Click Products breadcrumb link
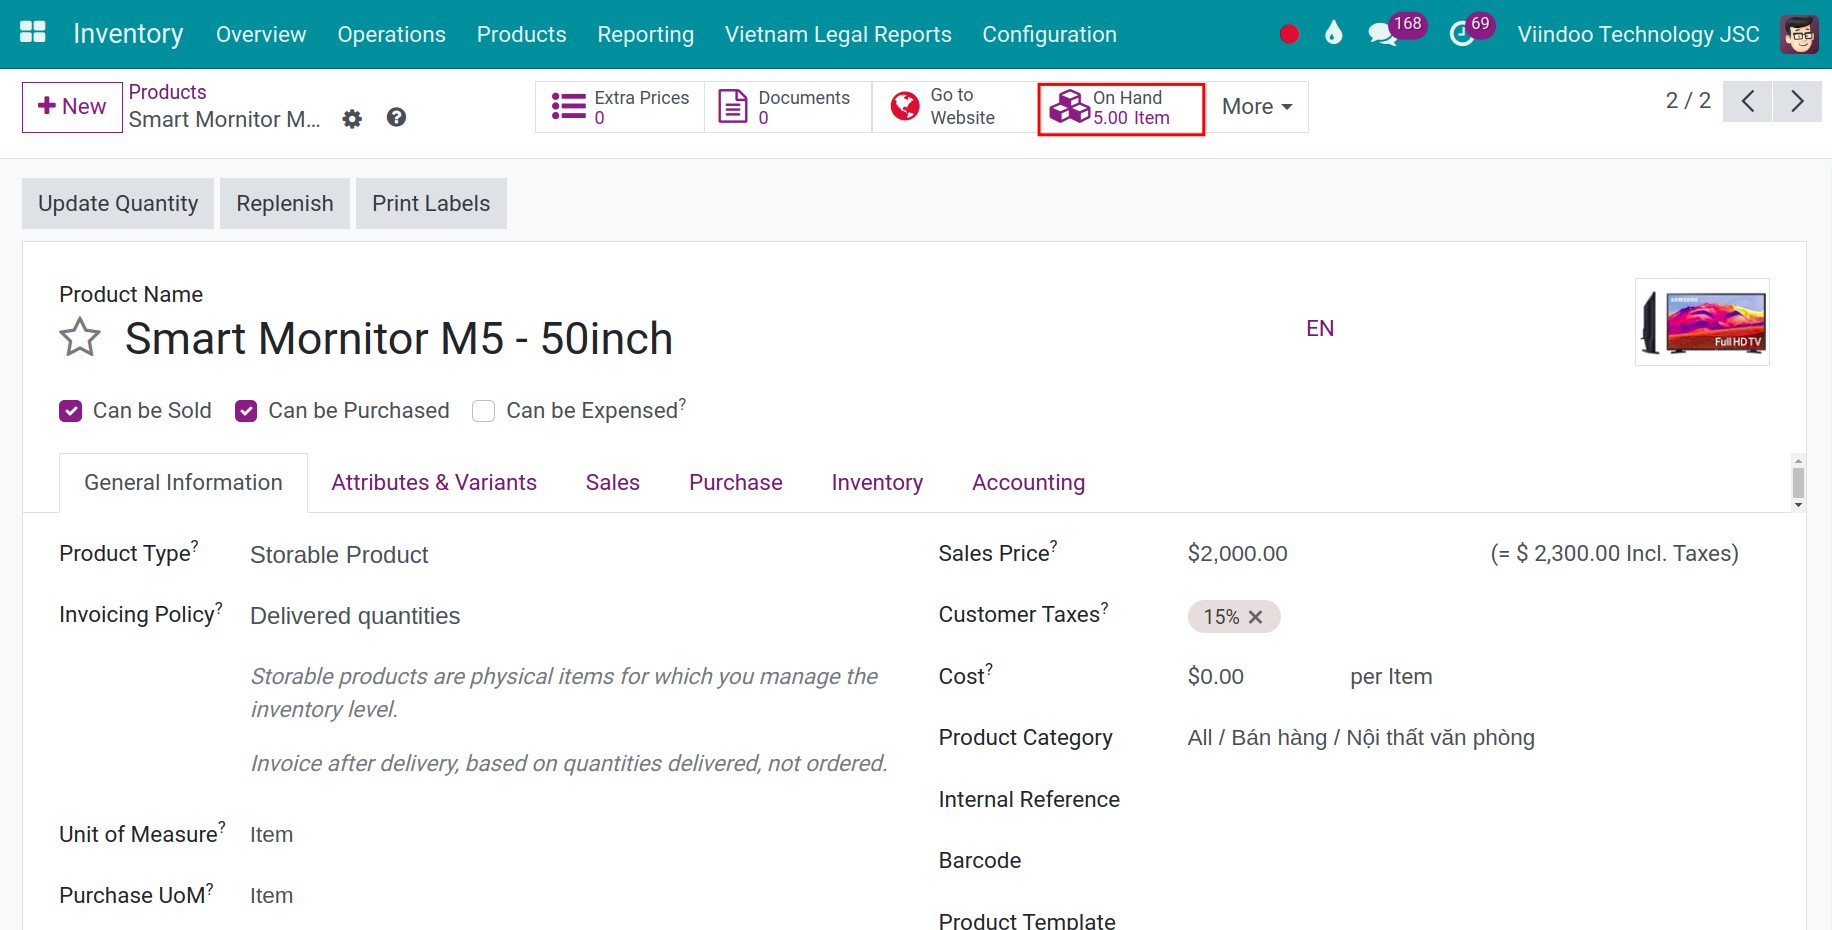This screenshot has height=930, width=1832. 167,92
